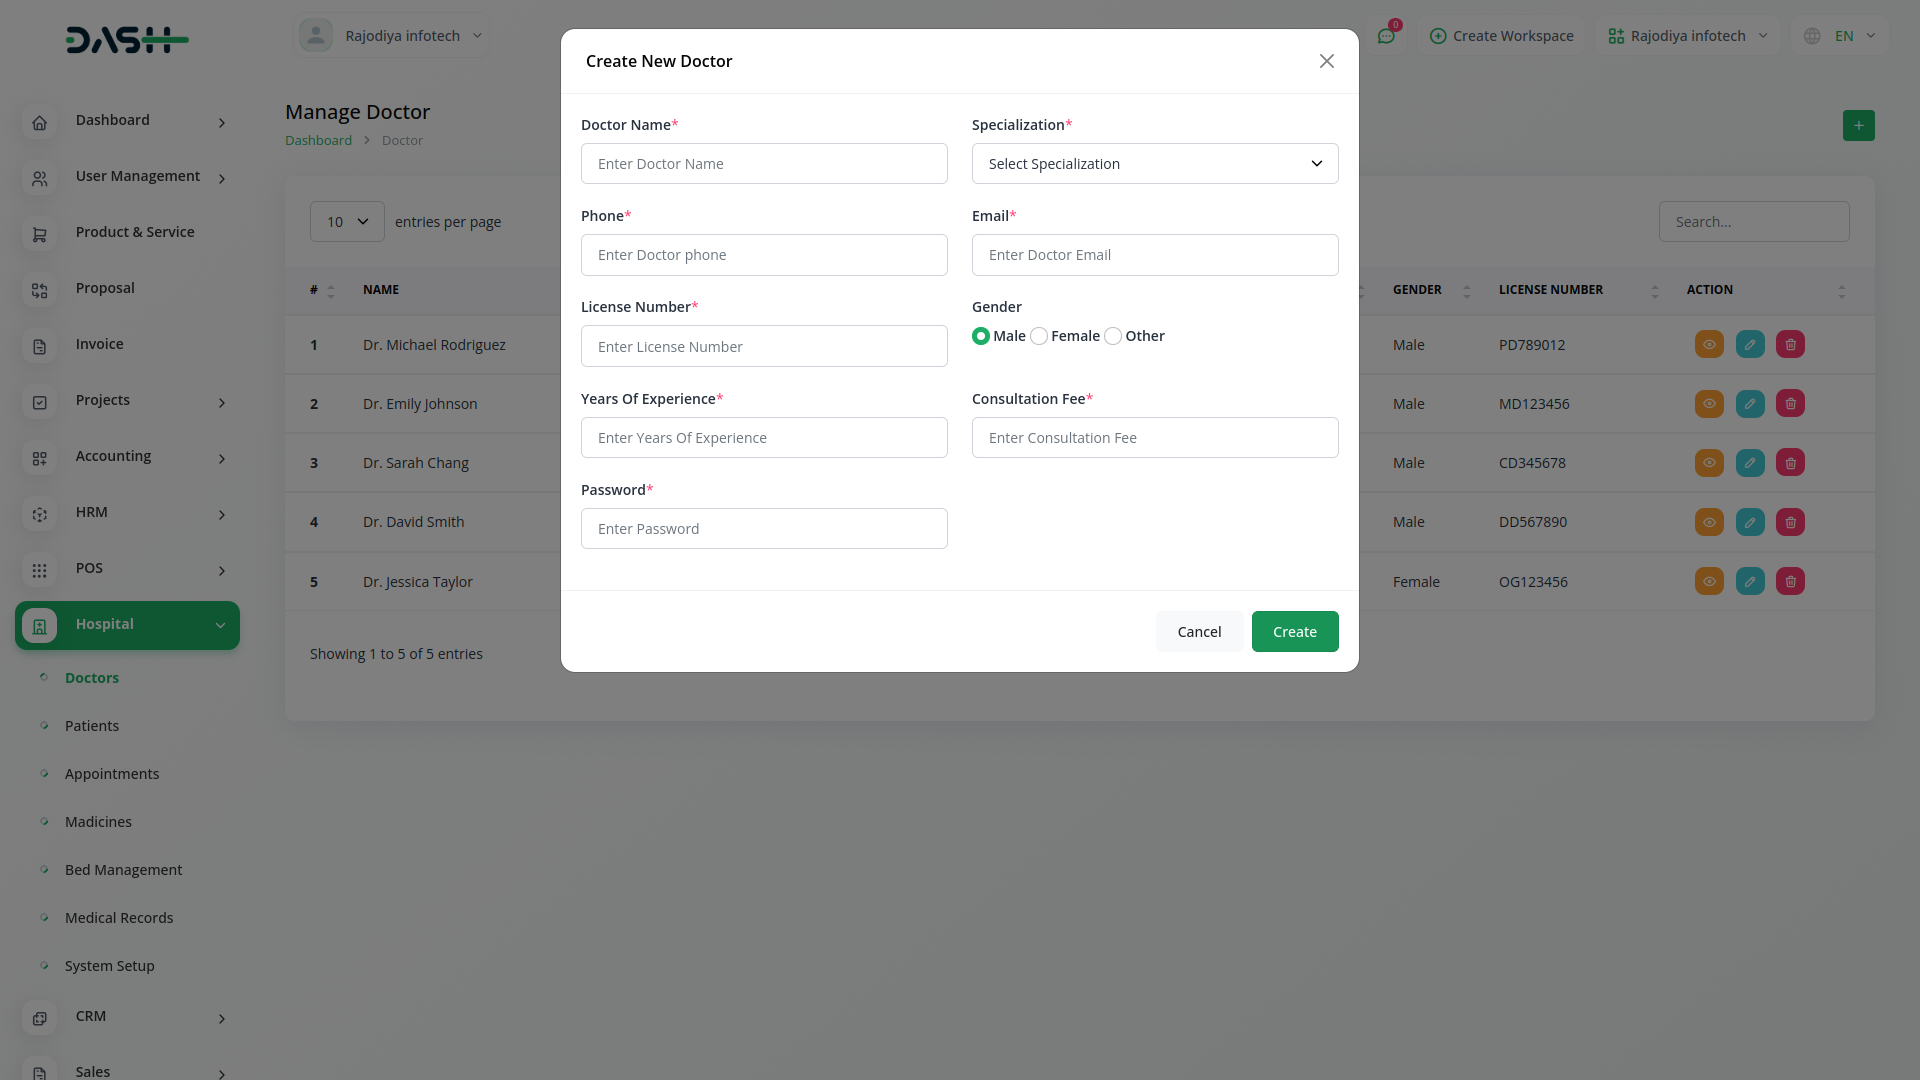Click the Proposal sidebar icon
The width and height of the screenshot is (1920, 1080).
tap(40, 290)
